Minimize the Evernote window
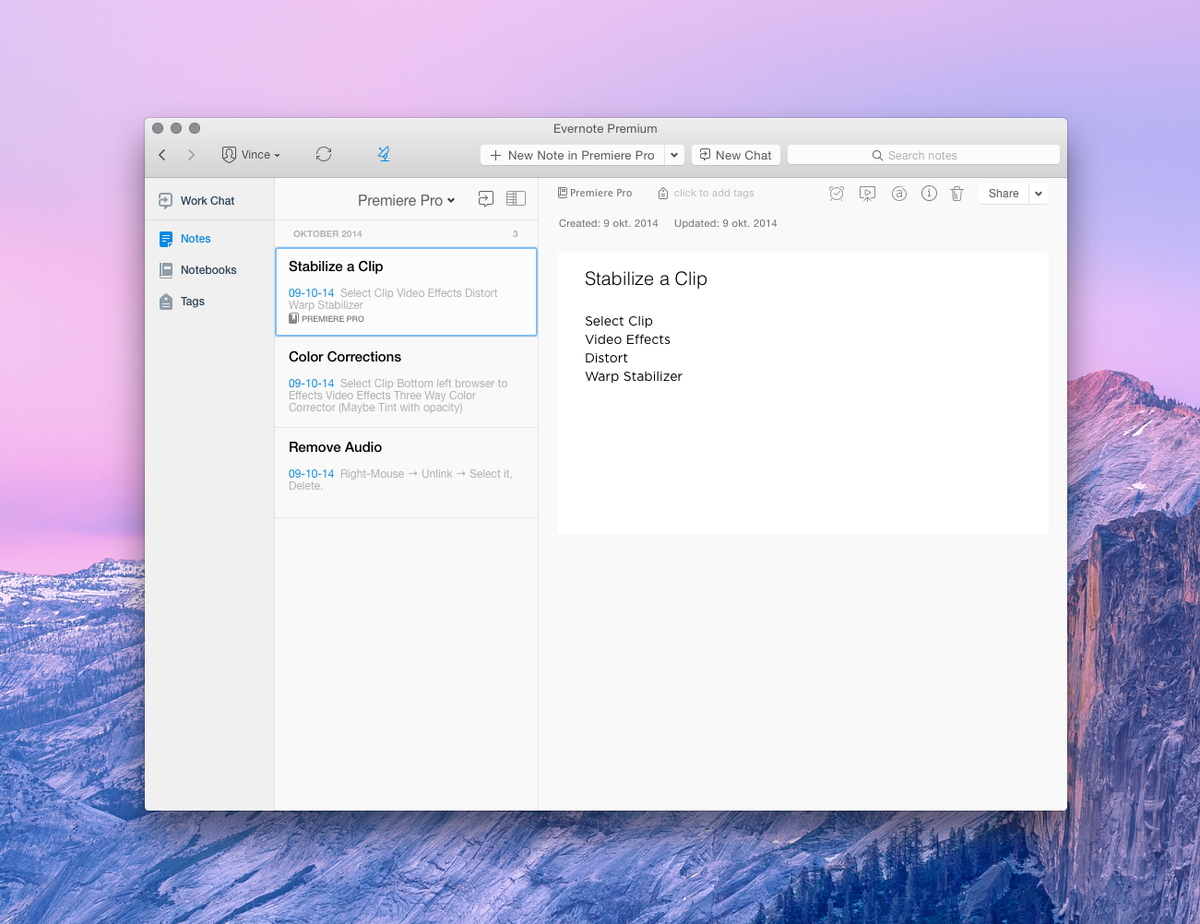Viewport: 1200px width, 924px height. pos(176,128)
